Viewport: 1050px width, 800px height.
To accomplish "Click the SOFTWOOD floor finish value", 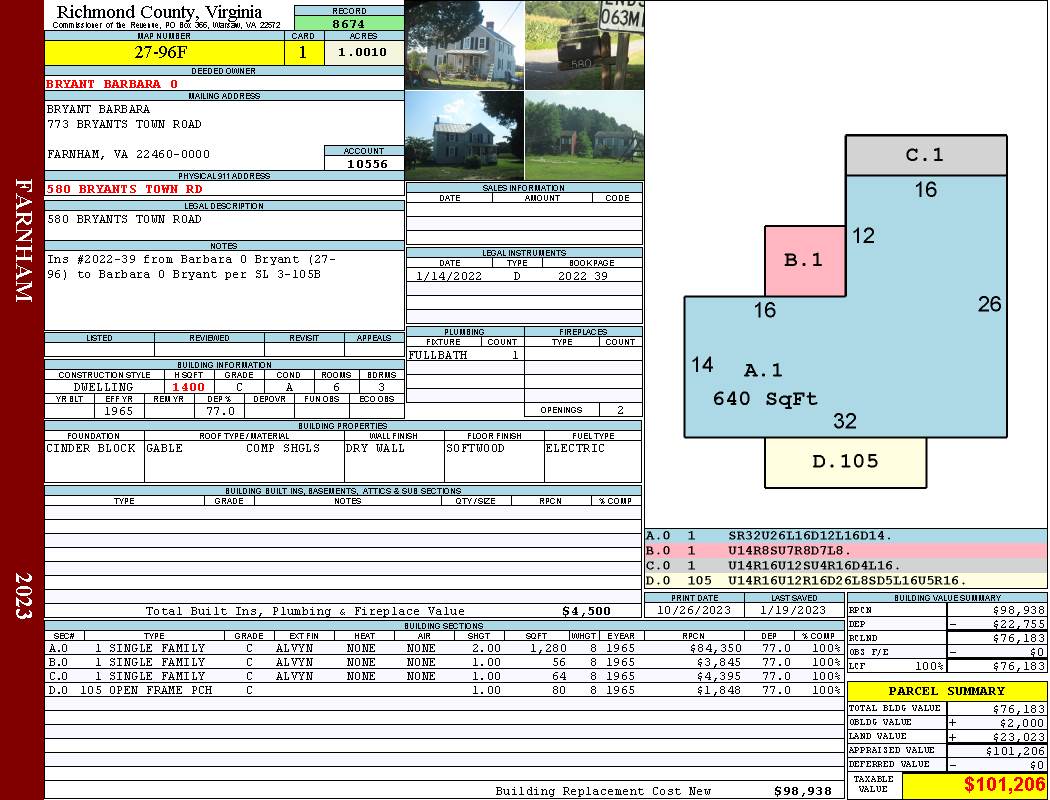I will [475, 449].
